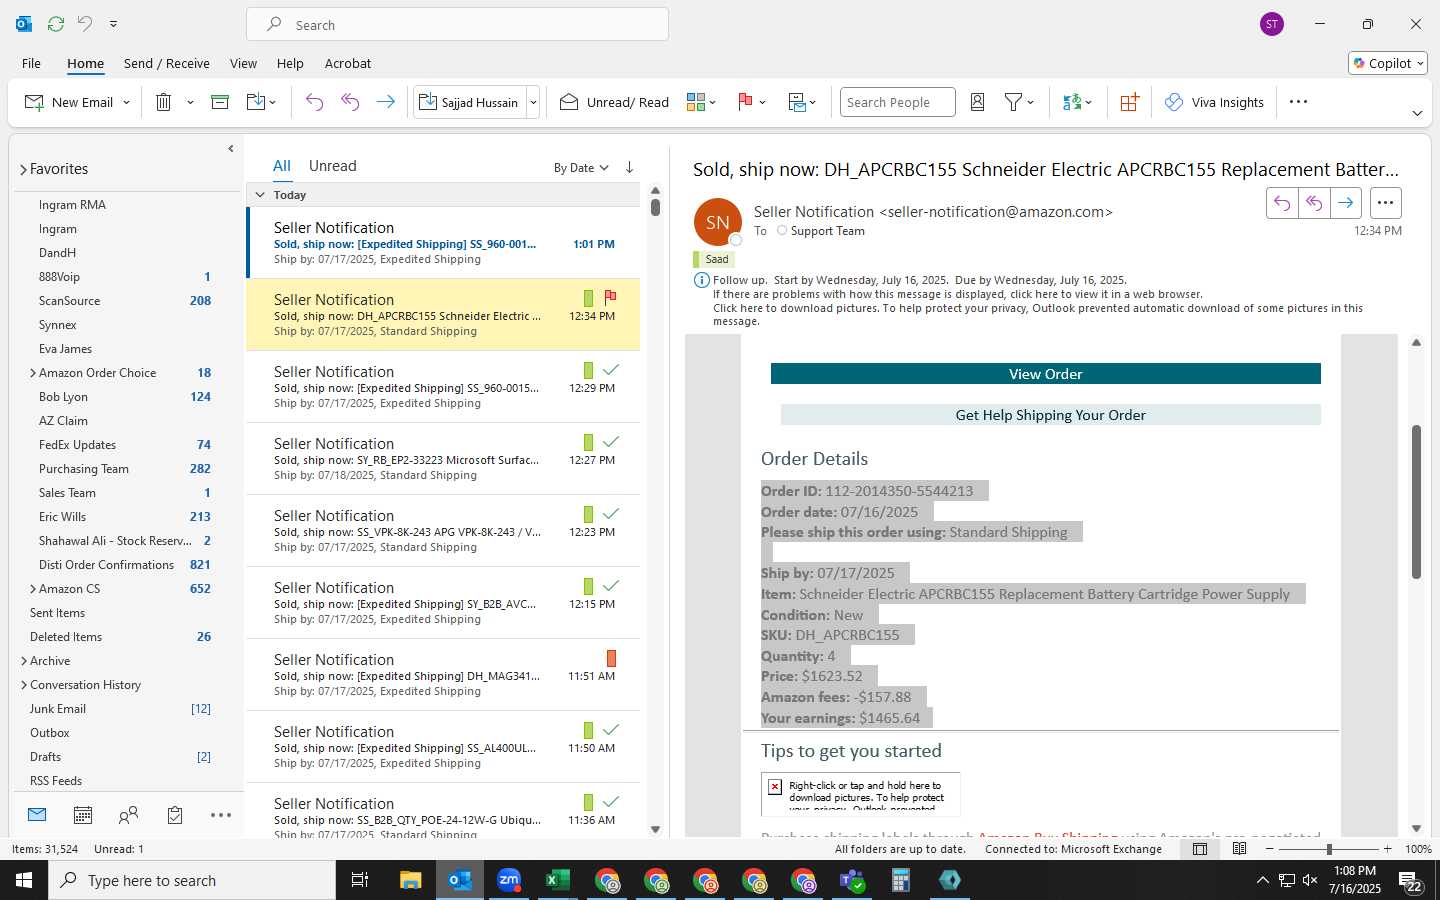Click Reply All arrow in reading pane
Screen dimensions: 1440x900
click(x=1314, y=203)
